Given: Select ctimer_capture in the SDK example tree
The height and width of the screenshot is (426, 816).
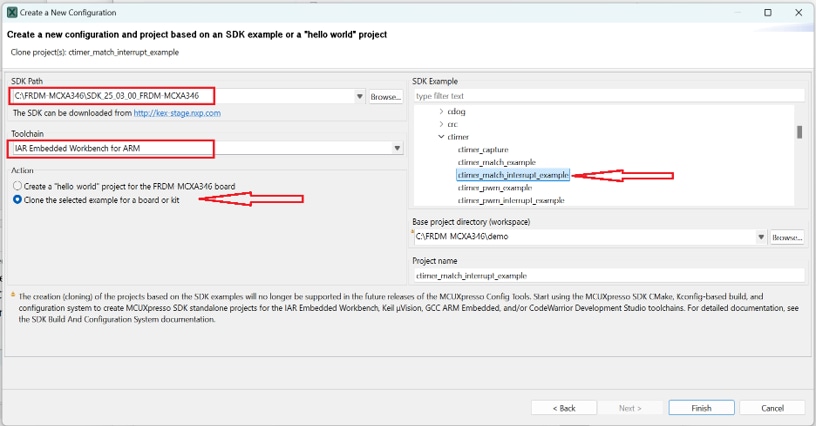Looking at the screenshot, I should [483, 149].
